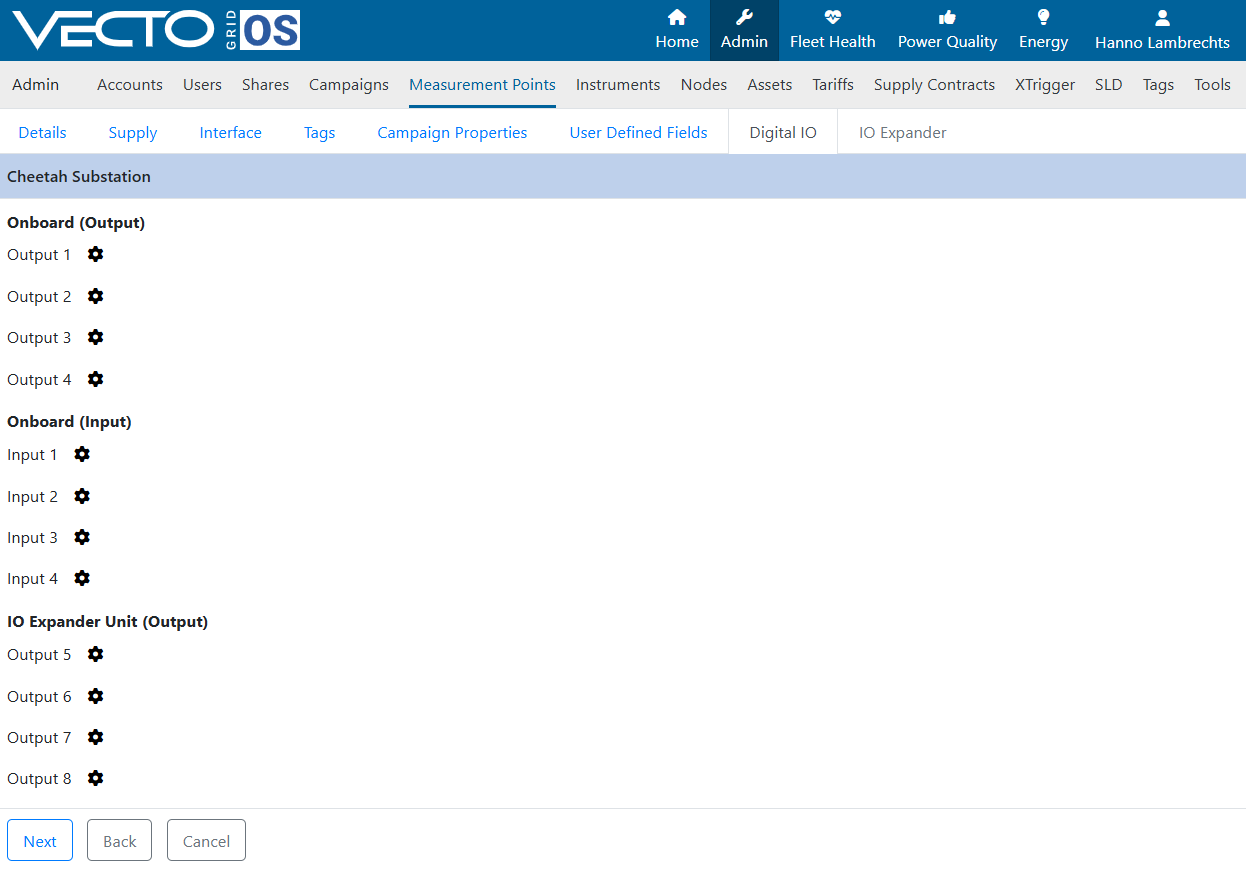Open settings gear for Output 8
Image resolution: width=1246 pixels, height=870 pixels.
coord(95,778)
